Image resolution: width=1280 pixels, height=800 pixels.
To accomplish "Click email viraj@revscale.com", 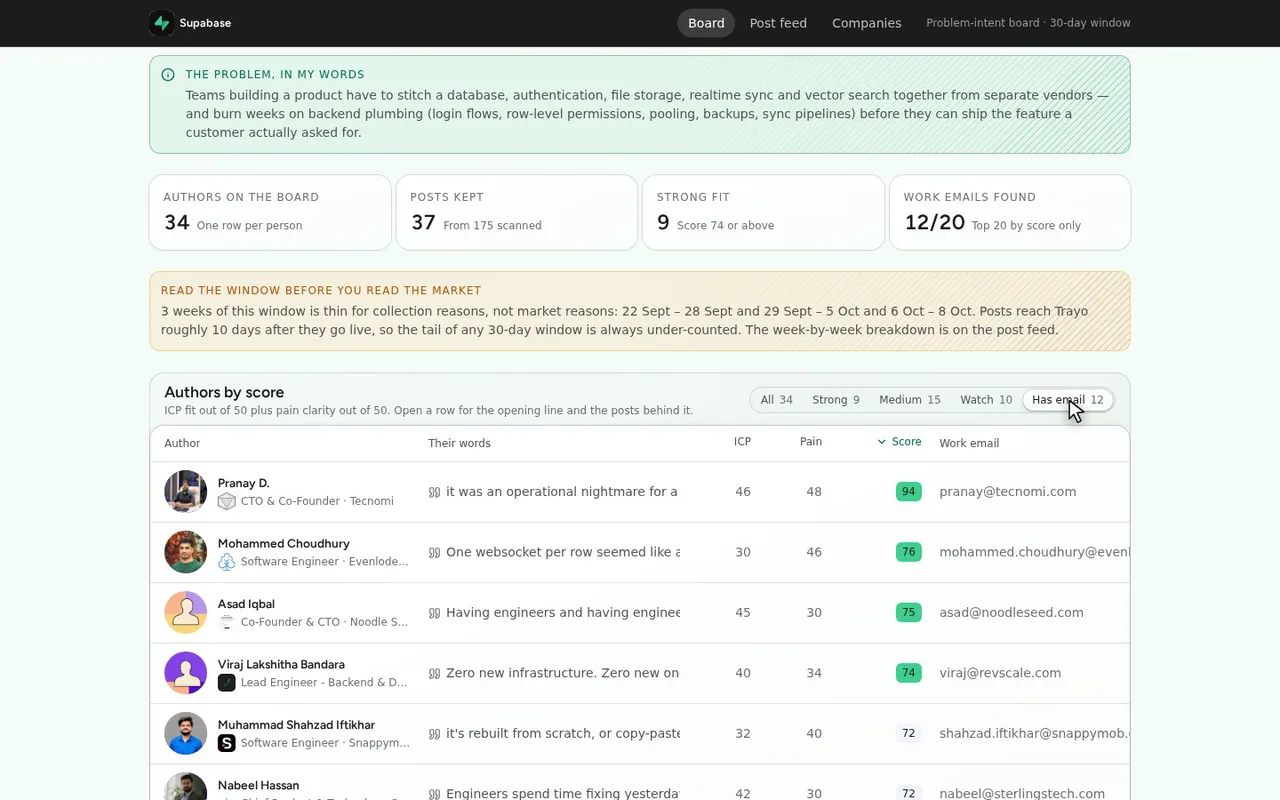I will tap(1000, 673).
